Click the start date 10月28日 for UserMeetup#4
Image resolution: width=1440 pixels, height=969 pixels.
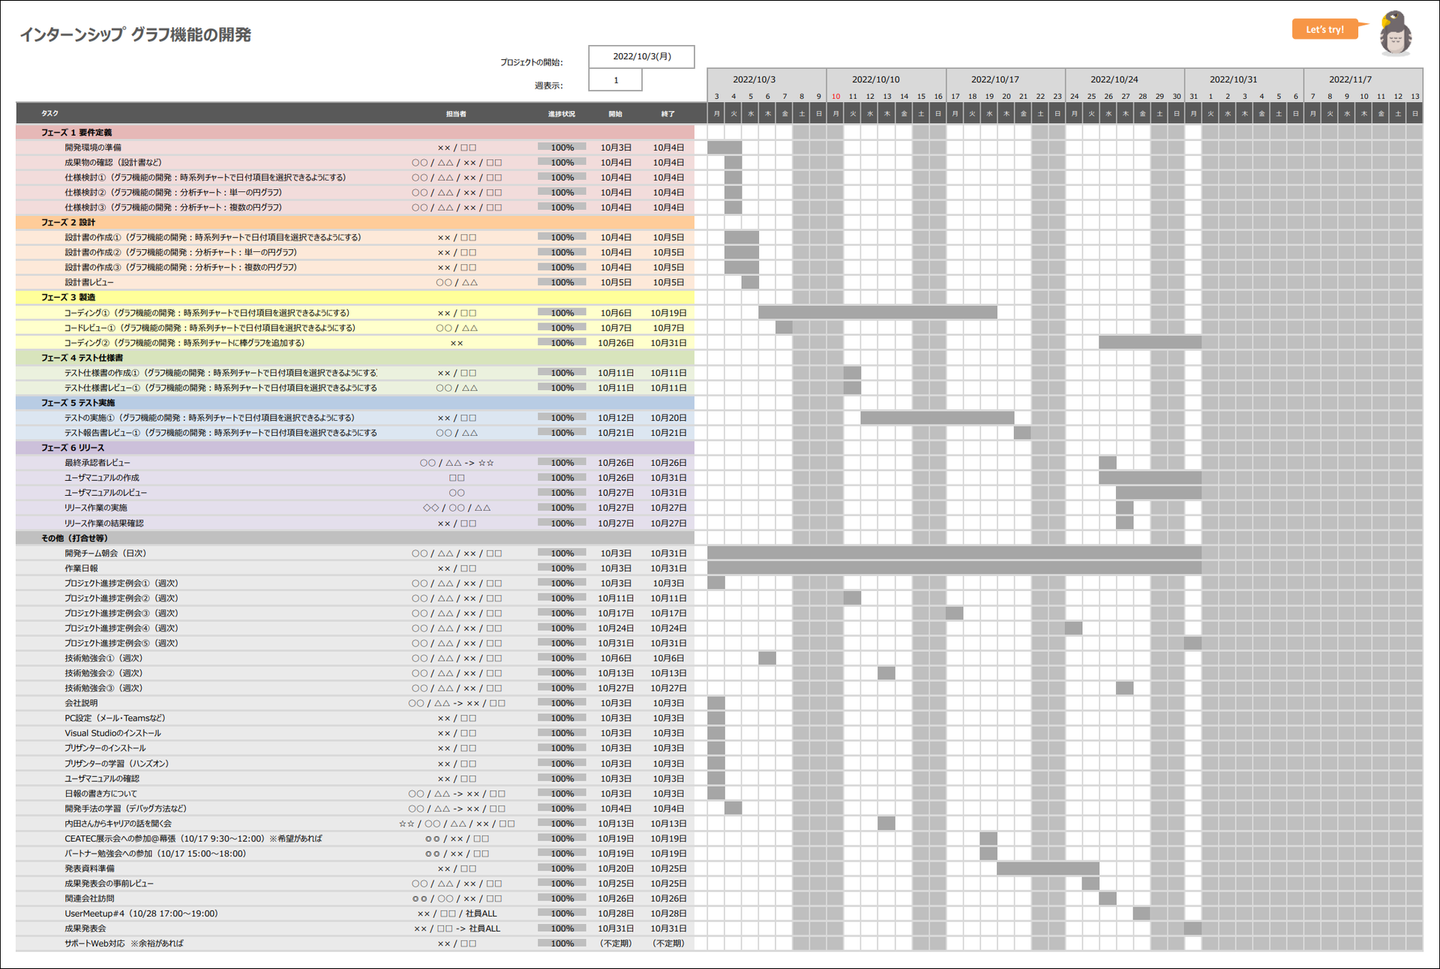click(x=615, y=914)
